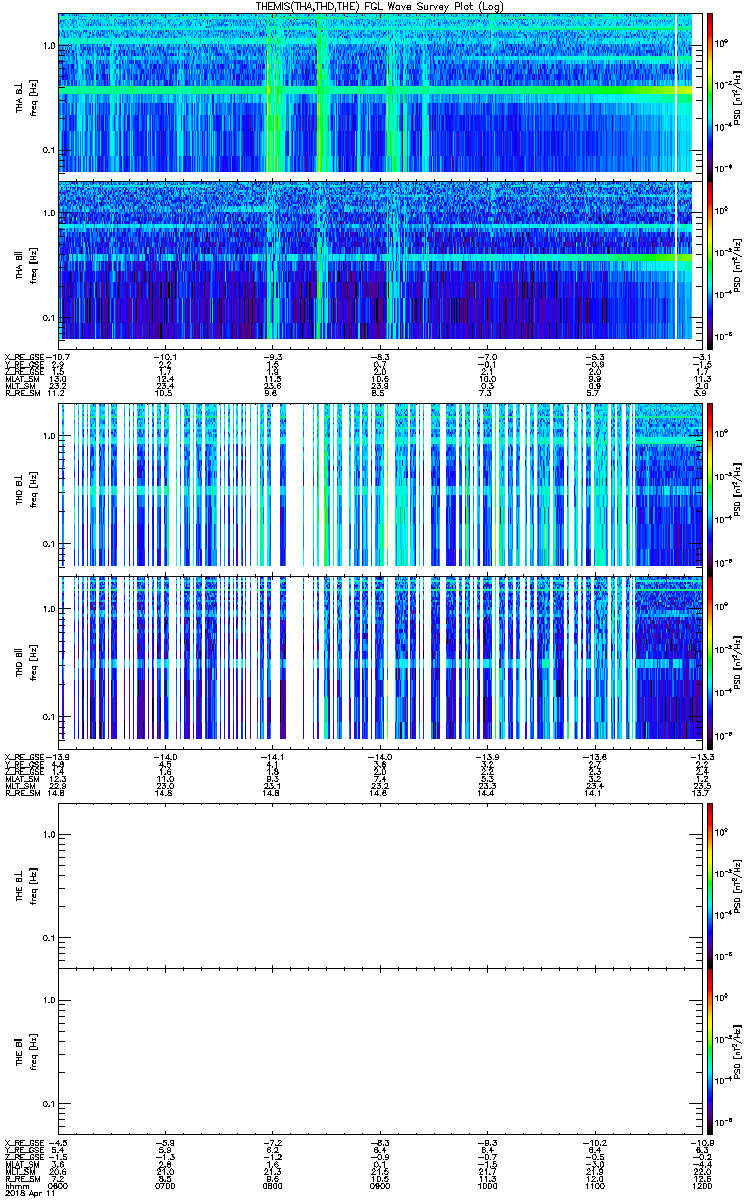The width and height of the screenshot is (750, 1200).
Task: Click the 1.0 frequency tick on THD B⊥ axis
Action: [49, 437]
